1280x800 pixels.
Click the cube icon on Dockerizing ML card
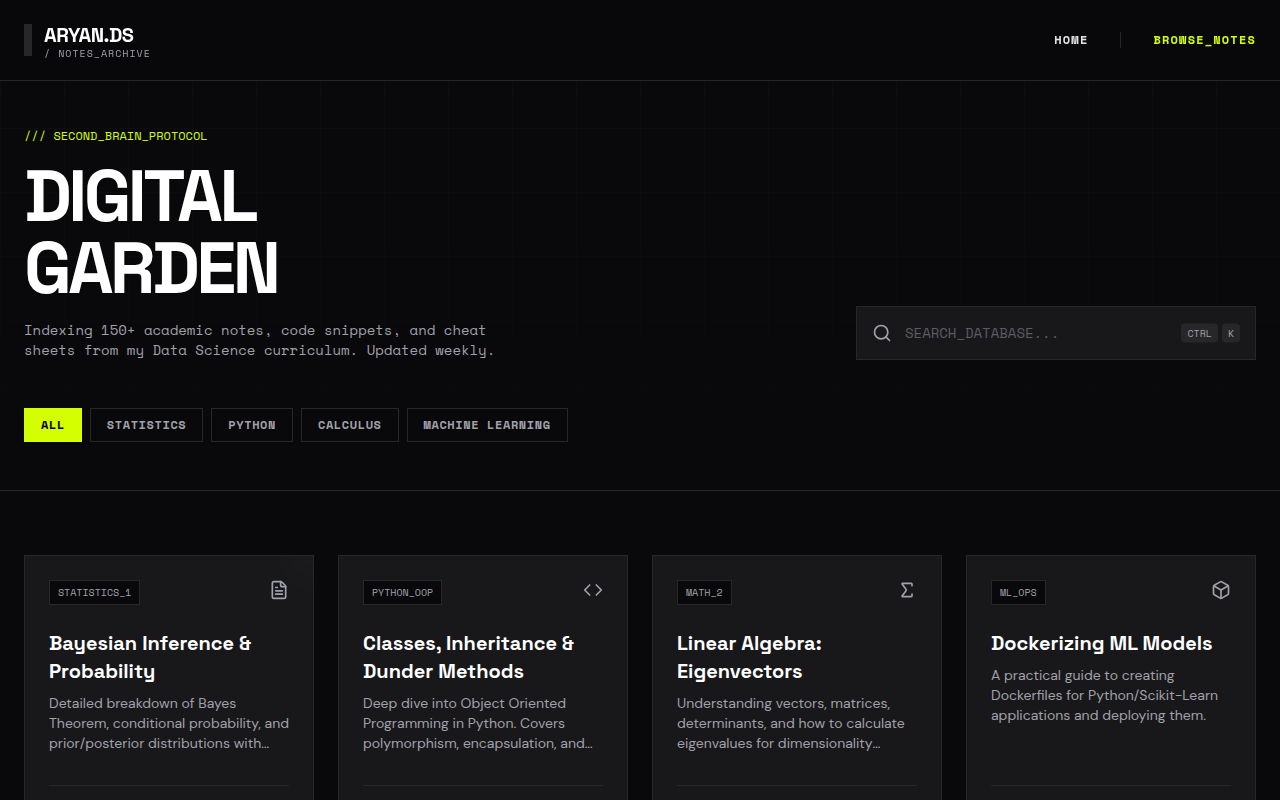1221,590
